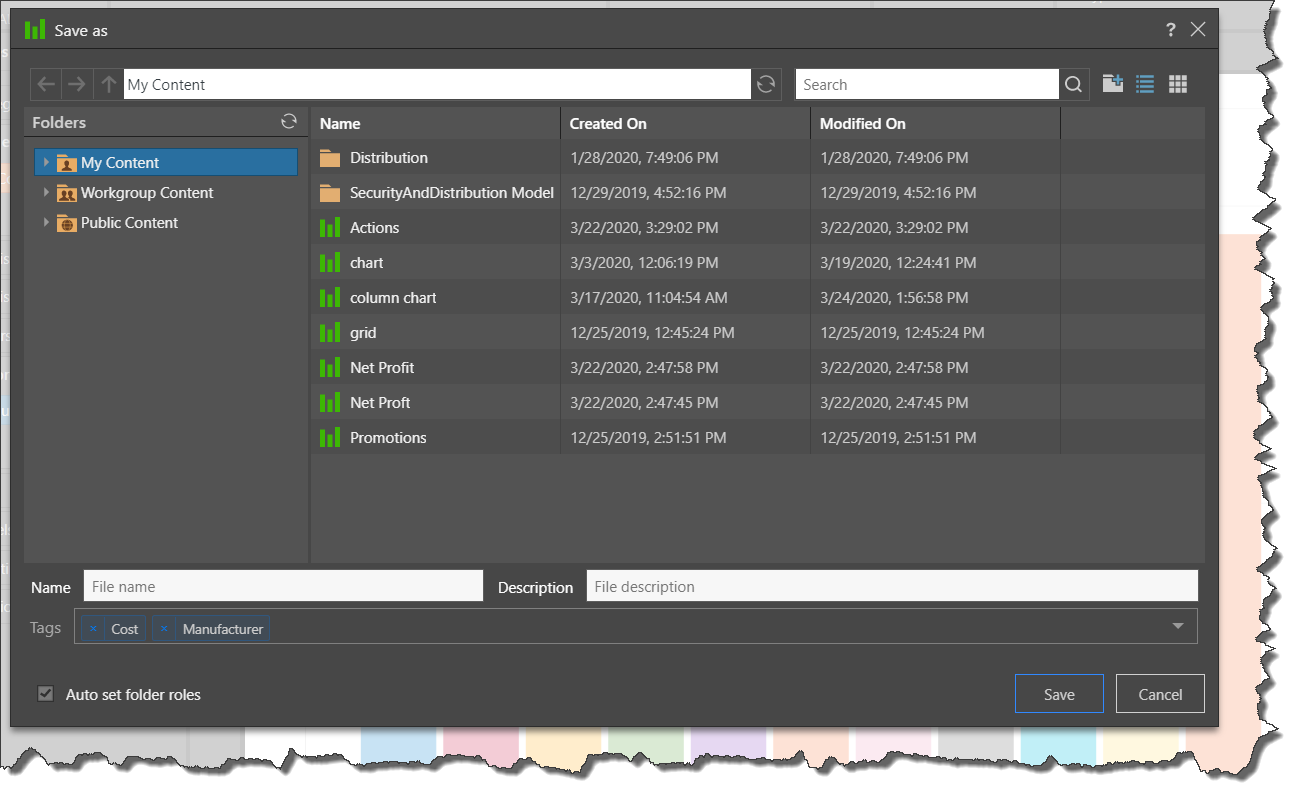This screenshot has width=1300, height=794.
Task: Go up one folder level
Action: coord(109,85)
